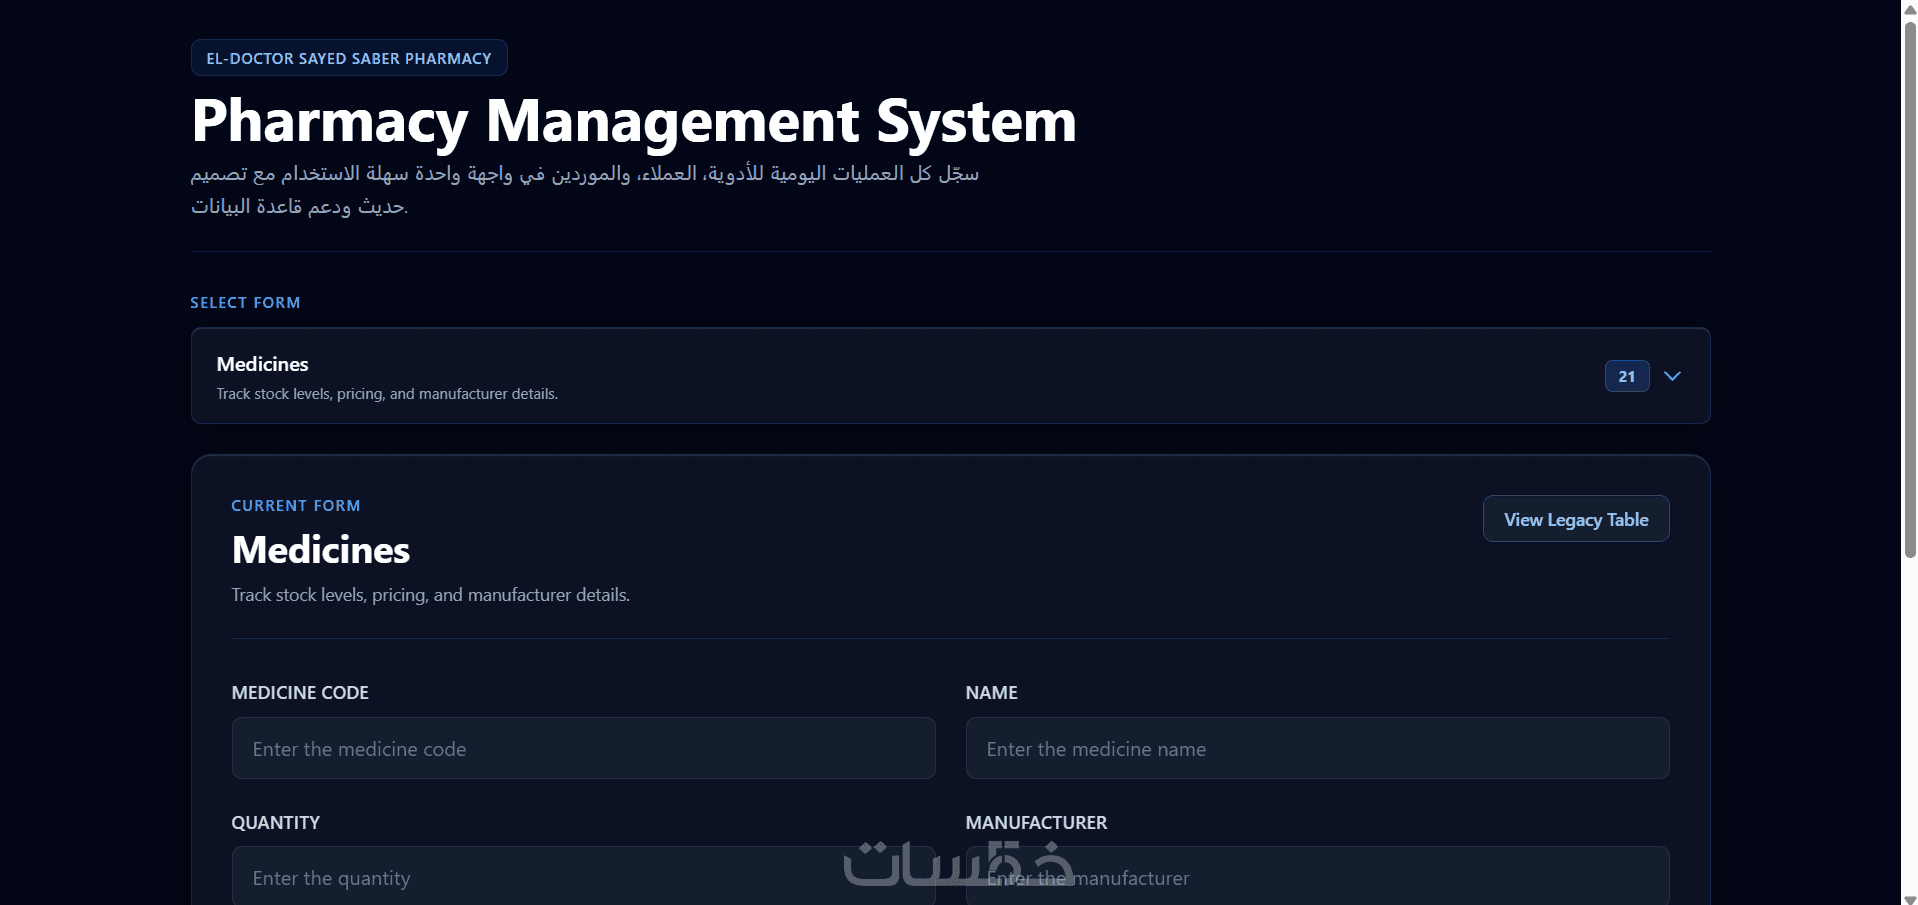
Task: Click the page vertical scrollbar thumb
Action: pos(1910,288)
